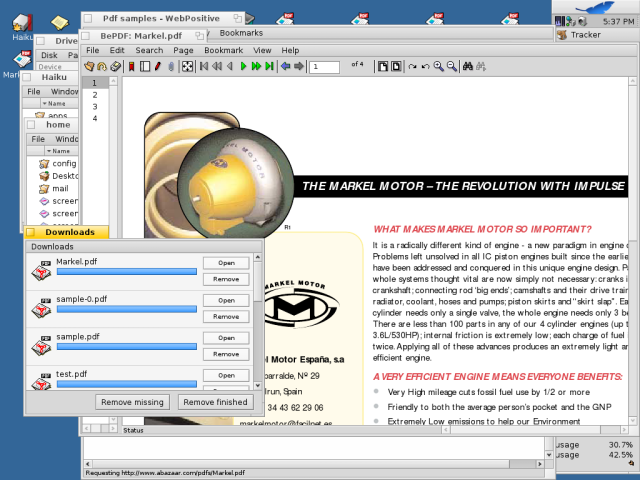640x480 pixels.
Task: Click the green next page arrow
Action: [243, 66]
